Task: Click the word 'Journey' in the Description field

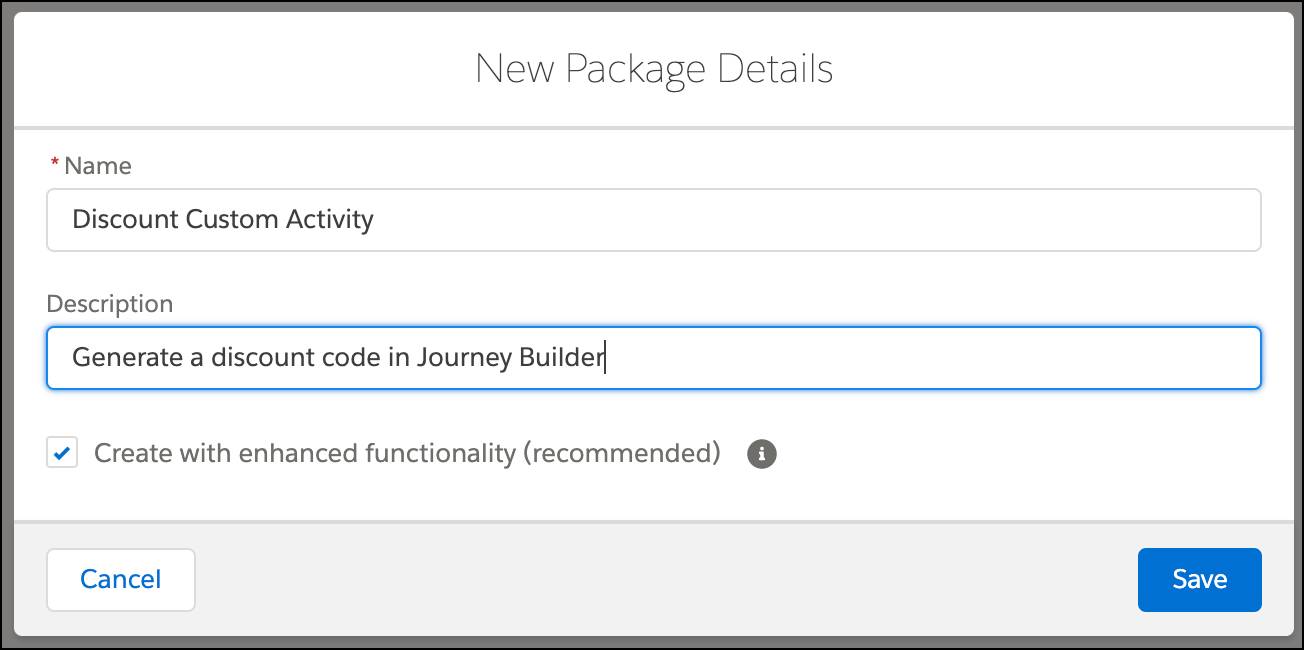Action: [463, 357]
